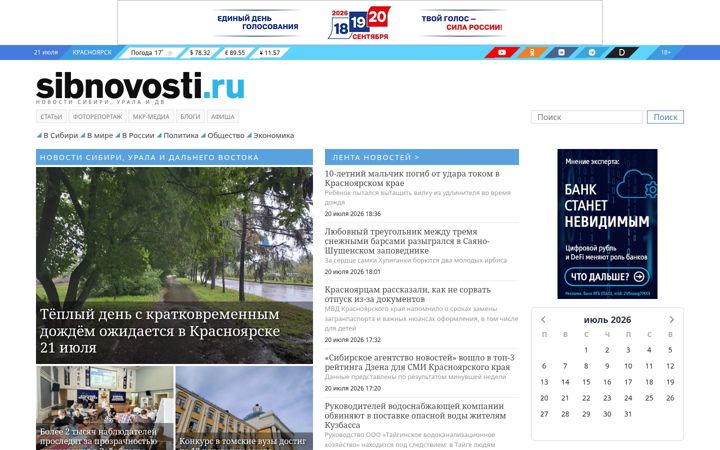Viewport: 720px width, 450px height.
Task: Open the Dzen black D icon
Action: point(622,52)
